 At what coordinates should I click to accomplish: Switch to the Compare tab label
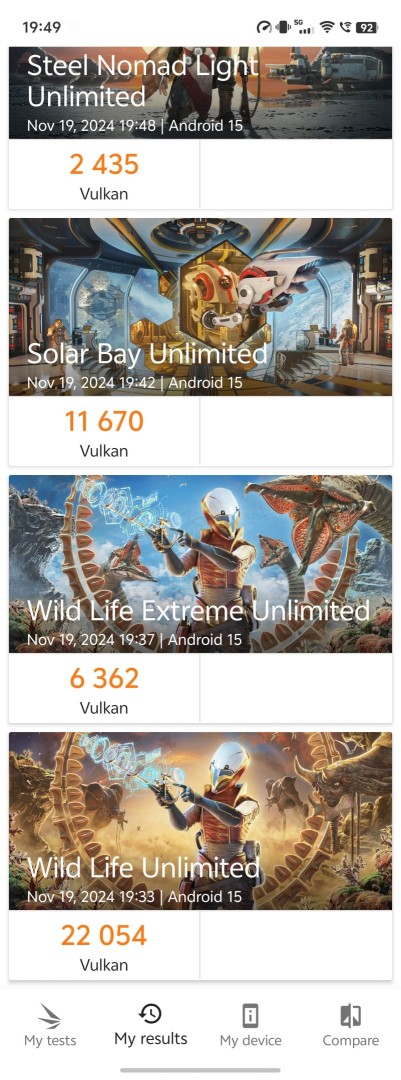click(351, 1040)
